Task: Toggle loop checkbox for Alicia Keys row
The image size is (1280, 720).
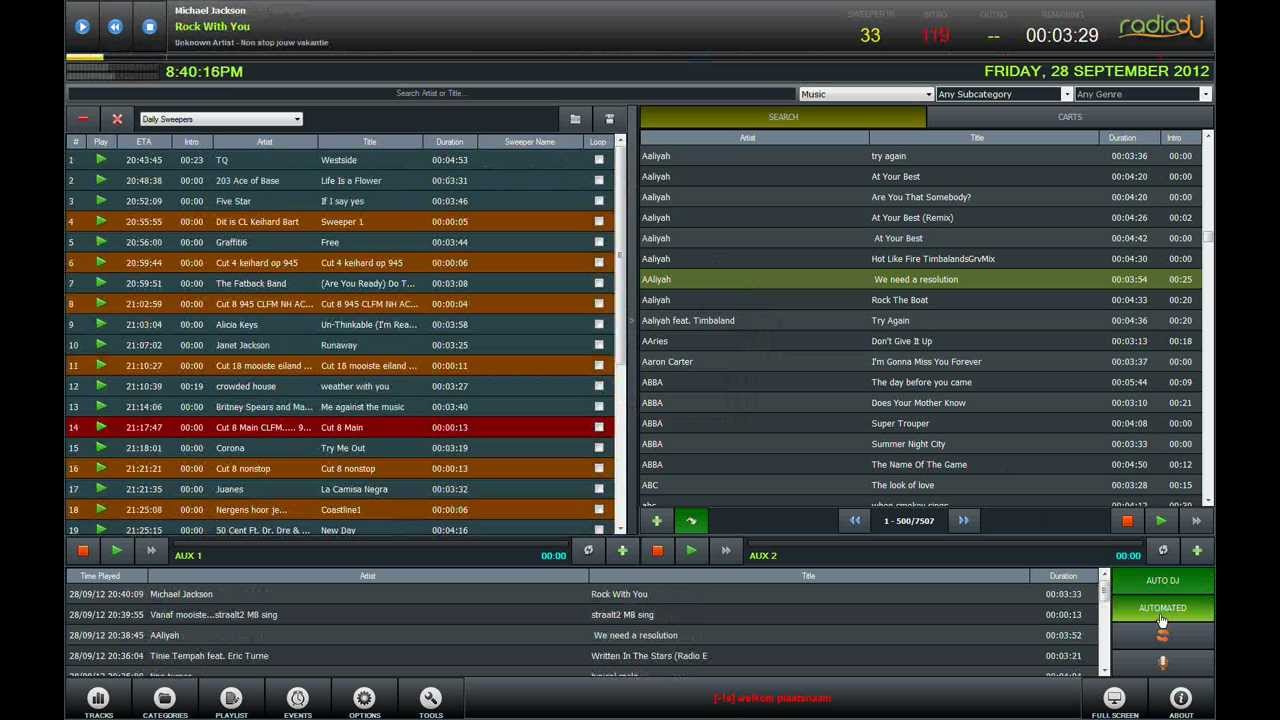Action: click(x=599, y=324)
